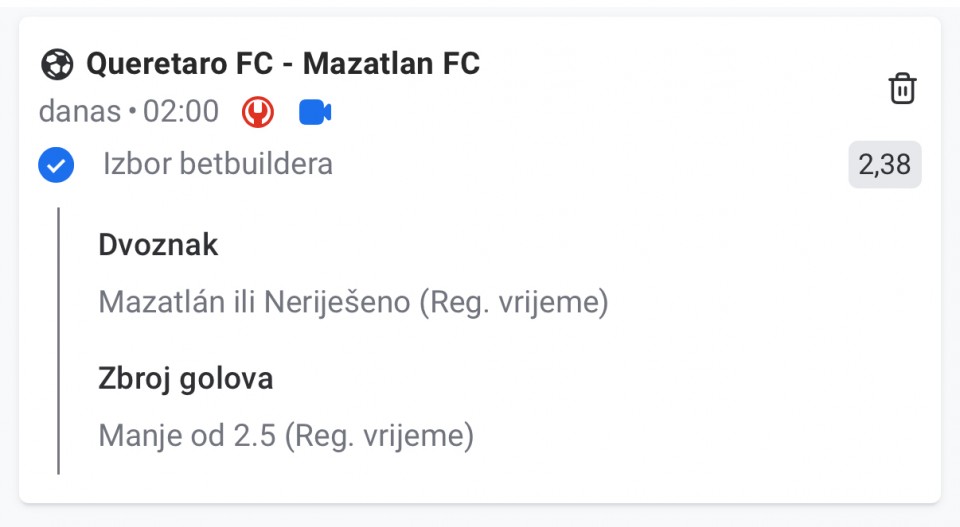The image size is (960, 527).
Task: Click the "Dvoznak" market heading
Action: tap(158, 245)
